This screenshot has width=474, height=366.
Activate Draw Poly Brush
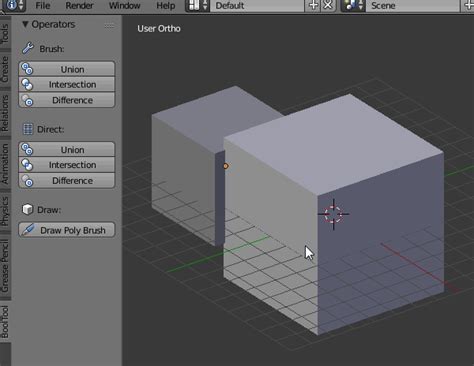pyautogui.click(x=67, y=230)
